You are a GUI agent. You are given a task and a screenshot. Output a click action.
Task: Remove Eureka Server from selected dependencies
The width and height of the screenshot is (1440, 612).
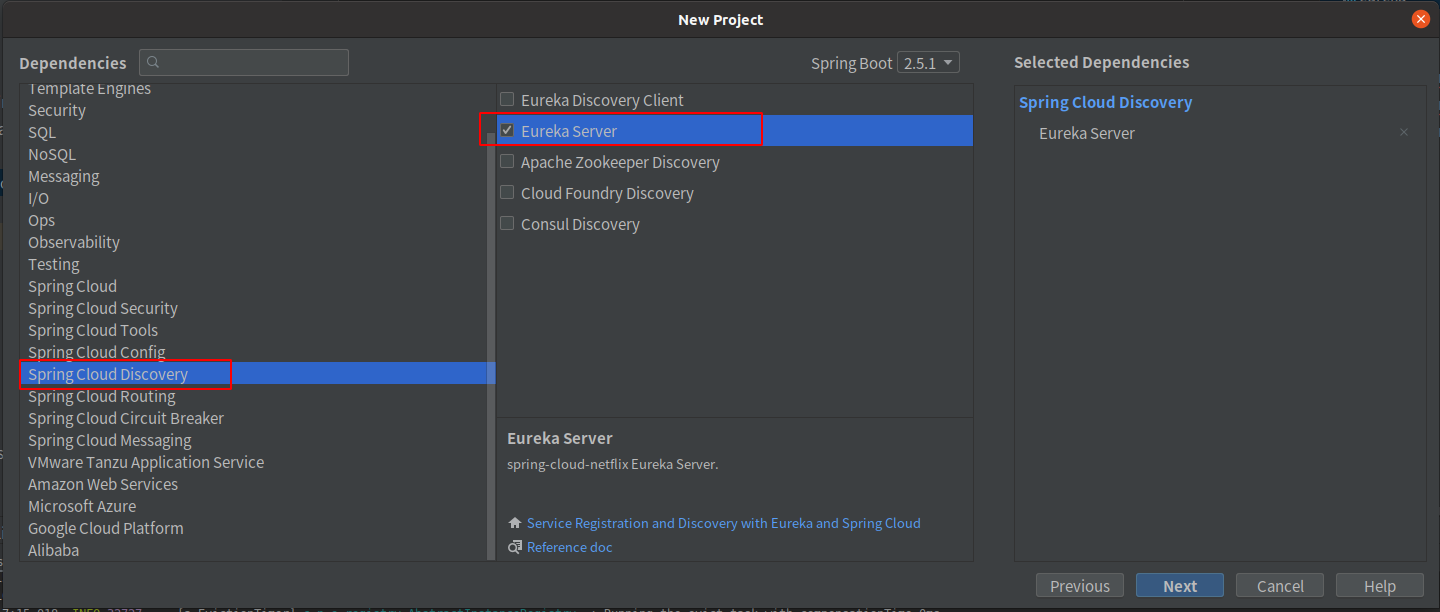pyautogui.click(x=1404, y=133)
